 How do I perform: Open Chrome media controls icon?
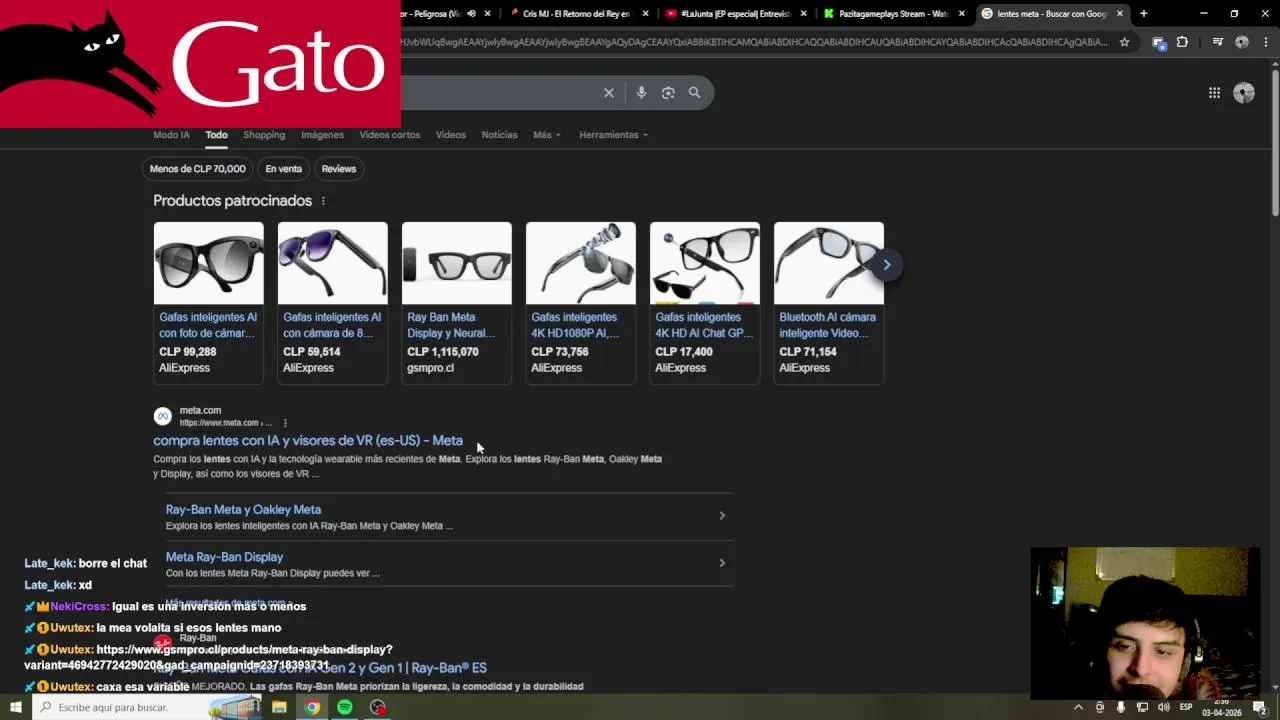[1217, 42]
